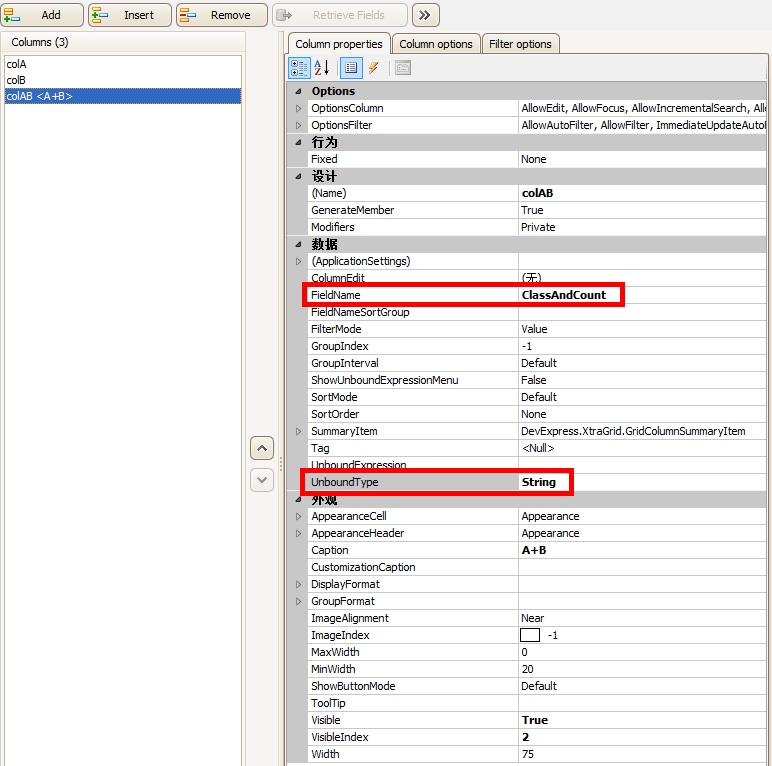Edit the (Name) value colAB
This screenshot has width=772, height=766.
click(x=537, y=193)
